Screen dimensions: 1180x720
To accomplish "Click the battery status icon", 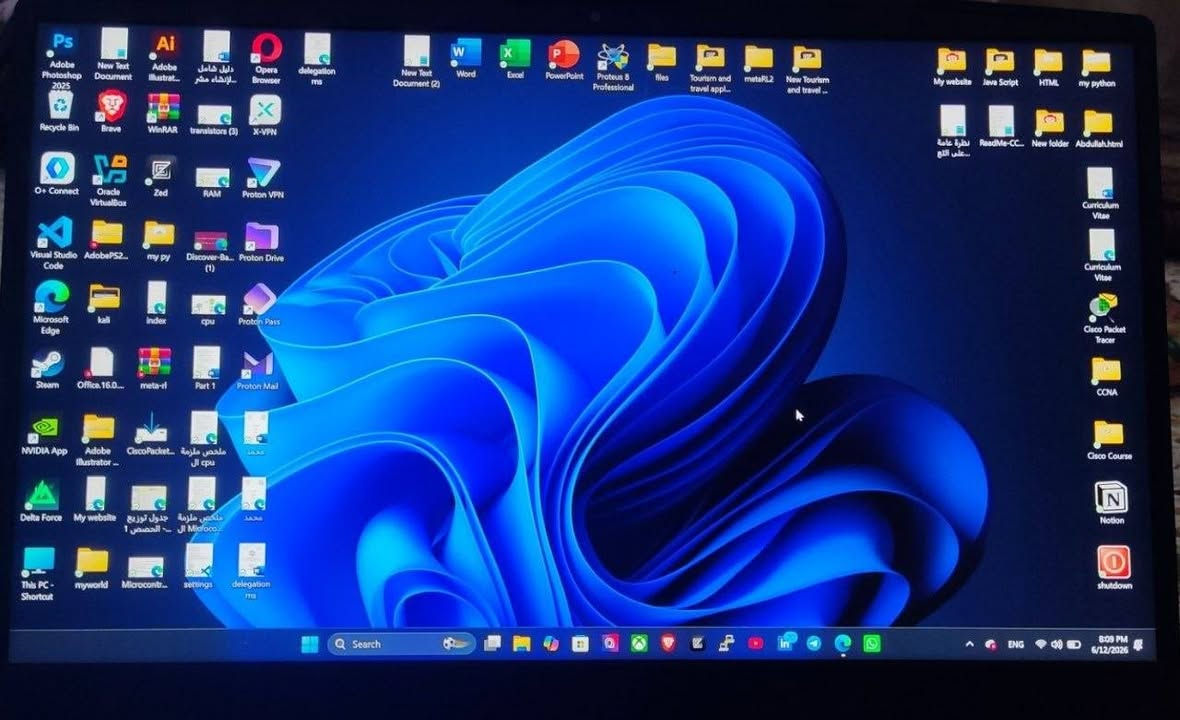I will pyautogui.click(x=1075, y=645).
